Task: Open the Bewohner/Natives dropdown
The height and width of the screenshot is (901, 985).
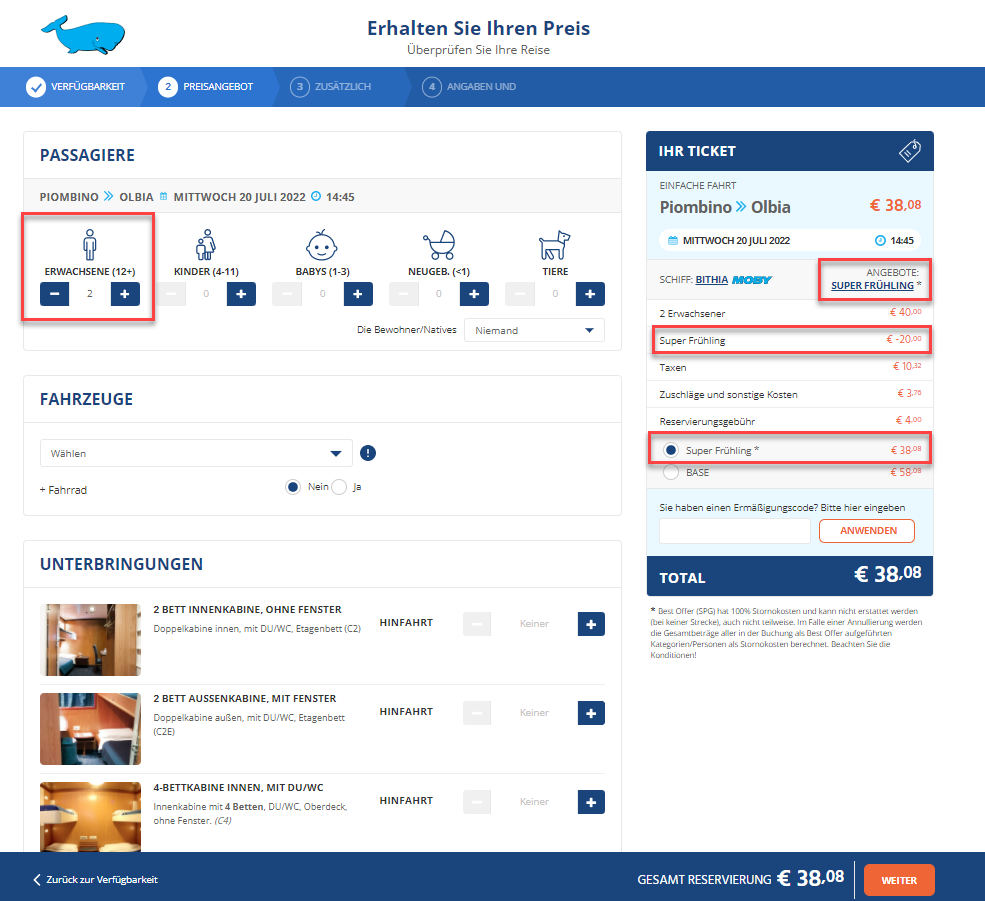Action: [x=534, y=330]
